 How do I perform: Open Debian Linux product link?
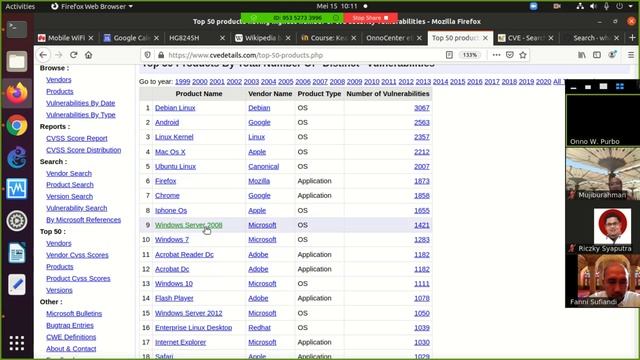[x=175, y=108]
